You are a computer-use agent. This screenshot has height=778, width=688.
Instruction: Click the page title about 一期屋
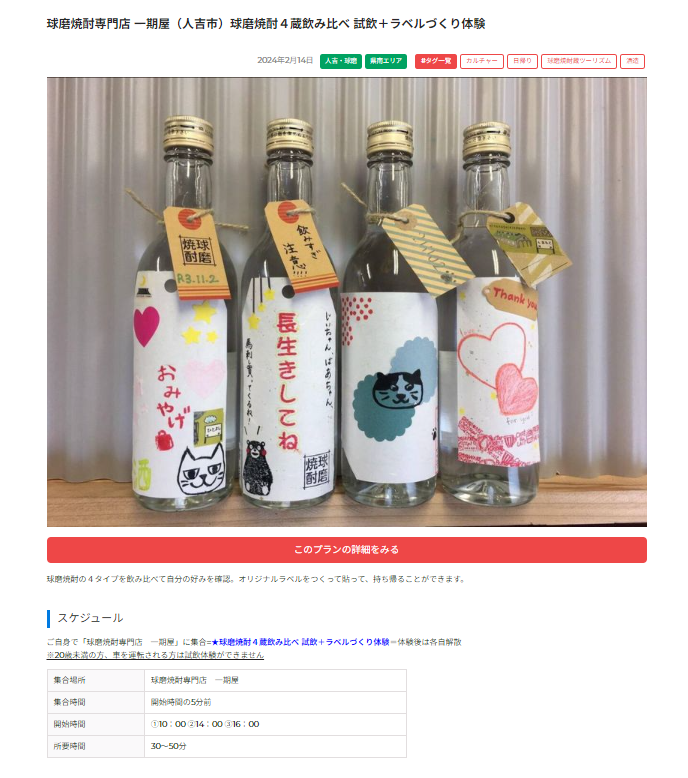[266, 23]
